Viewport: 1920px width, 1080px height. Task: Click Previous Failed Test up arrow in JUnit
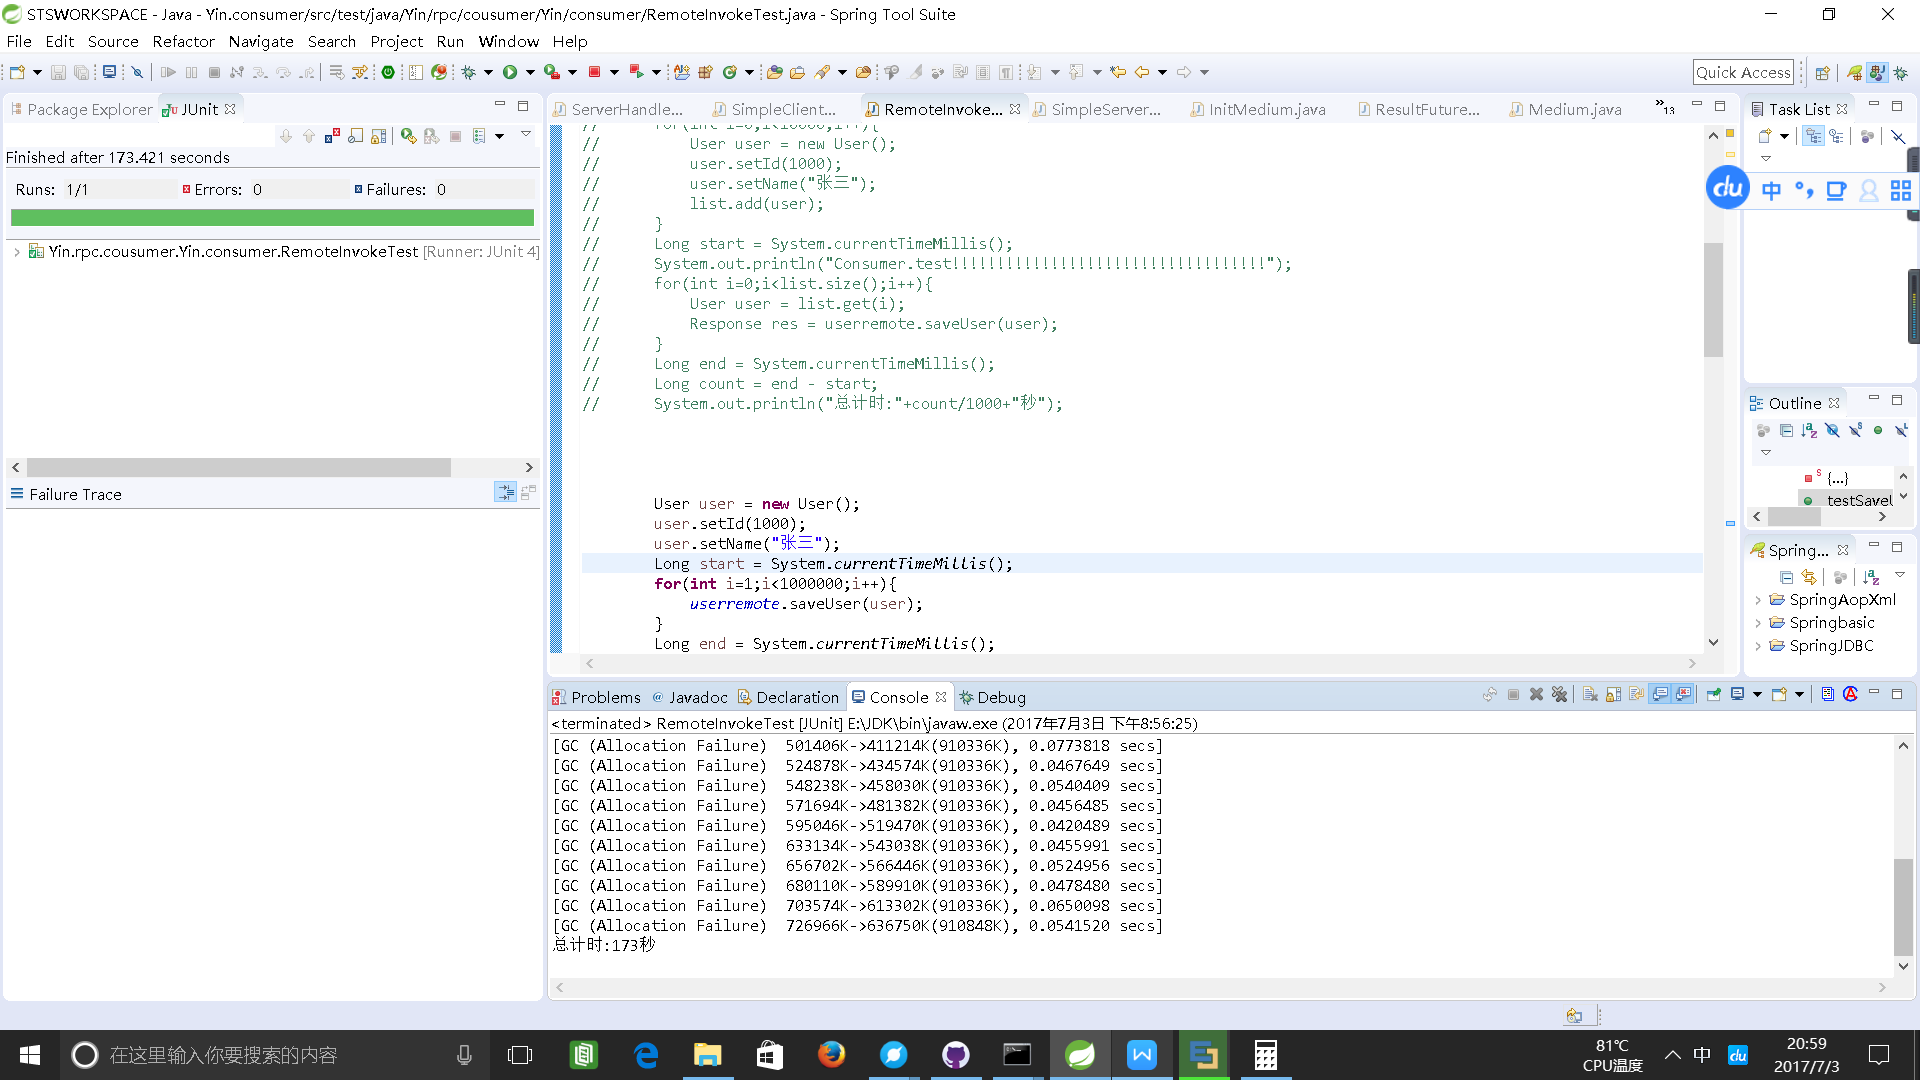tap(309, 136)
